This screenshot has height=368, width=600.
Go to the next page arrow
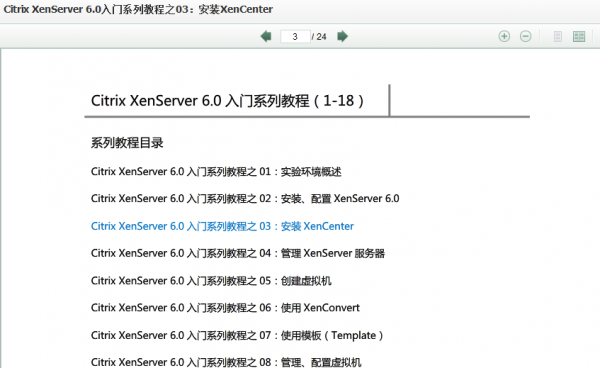click(342, 36)
